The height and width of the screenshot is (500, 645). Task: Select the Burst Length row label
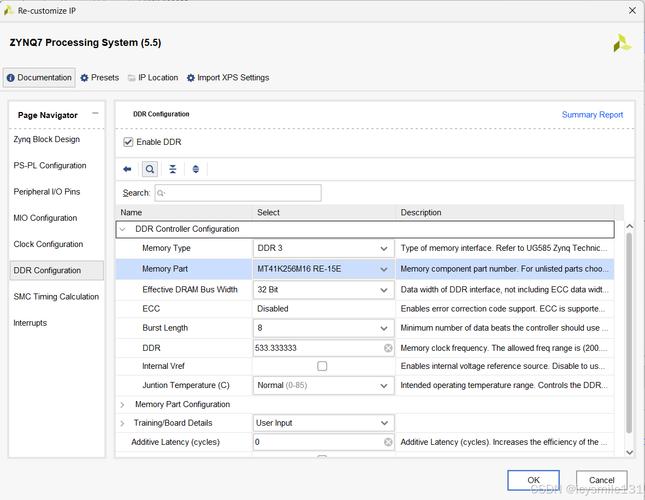tap(165, 328)
